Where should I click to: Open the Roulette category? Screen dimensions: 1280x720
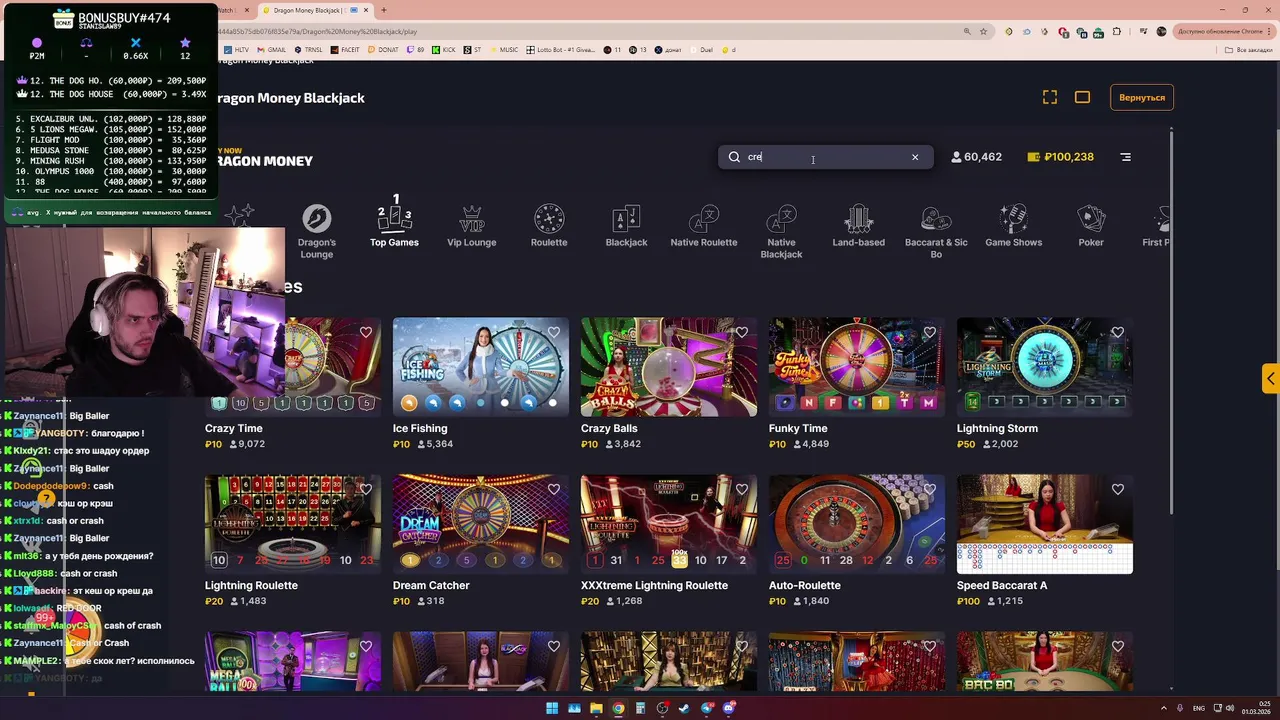(549, 226)
